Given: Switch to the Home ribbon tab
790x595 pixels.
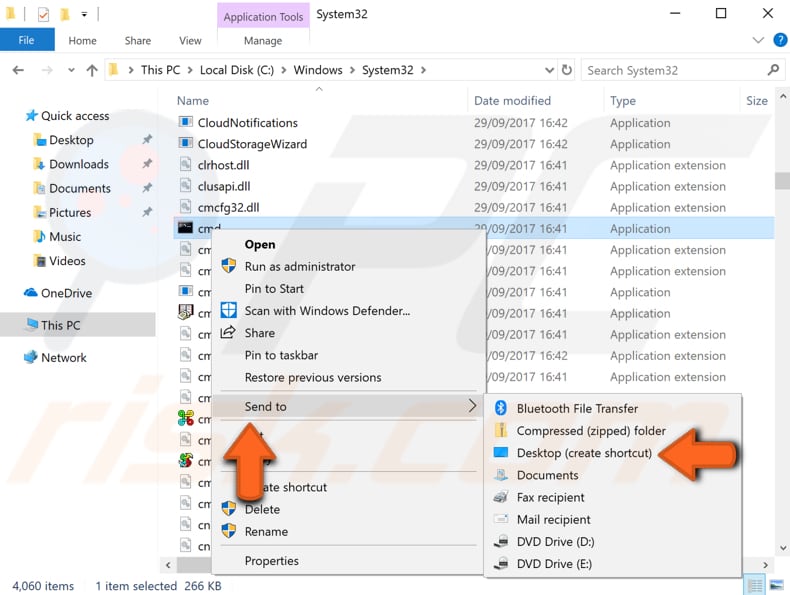Looking at the screenshot, I should pyautogui.click(x=82, y=41).
